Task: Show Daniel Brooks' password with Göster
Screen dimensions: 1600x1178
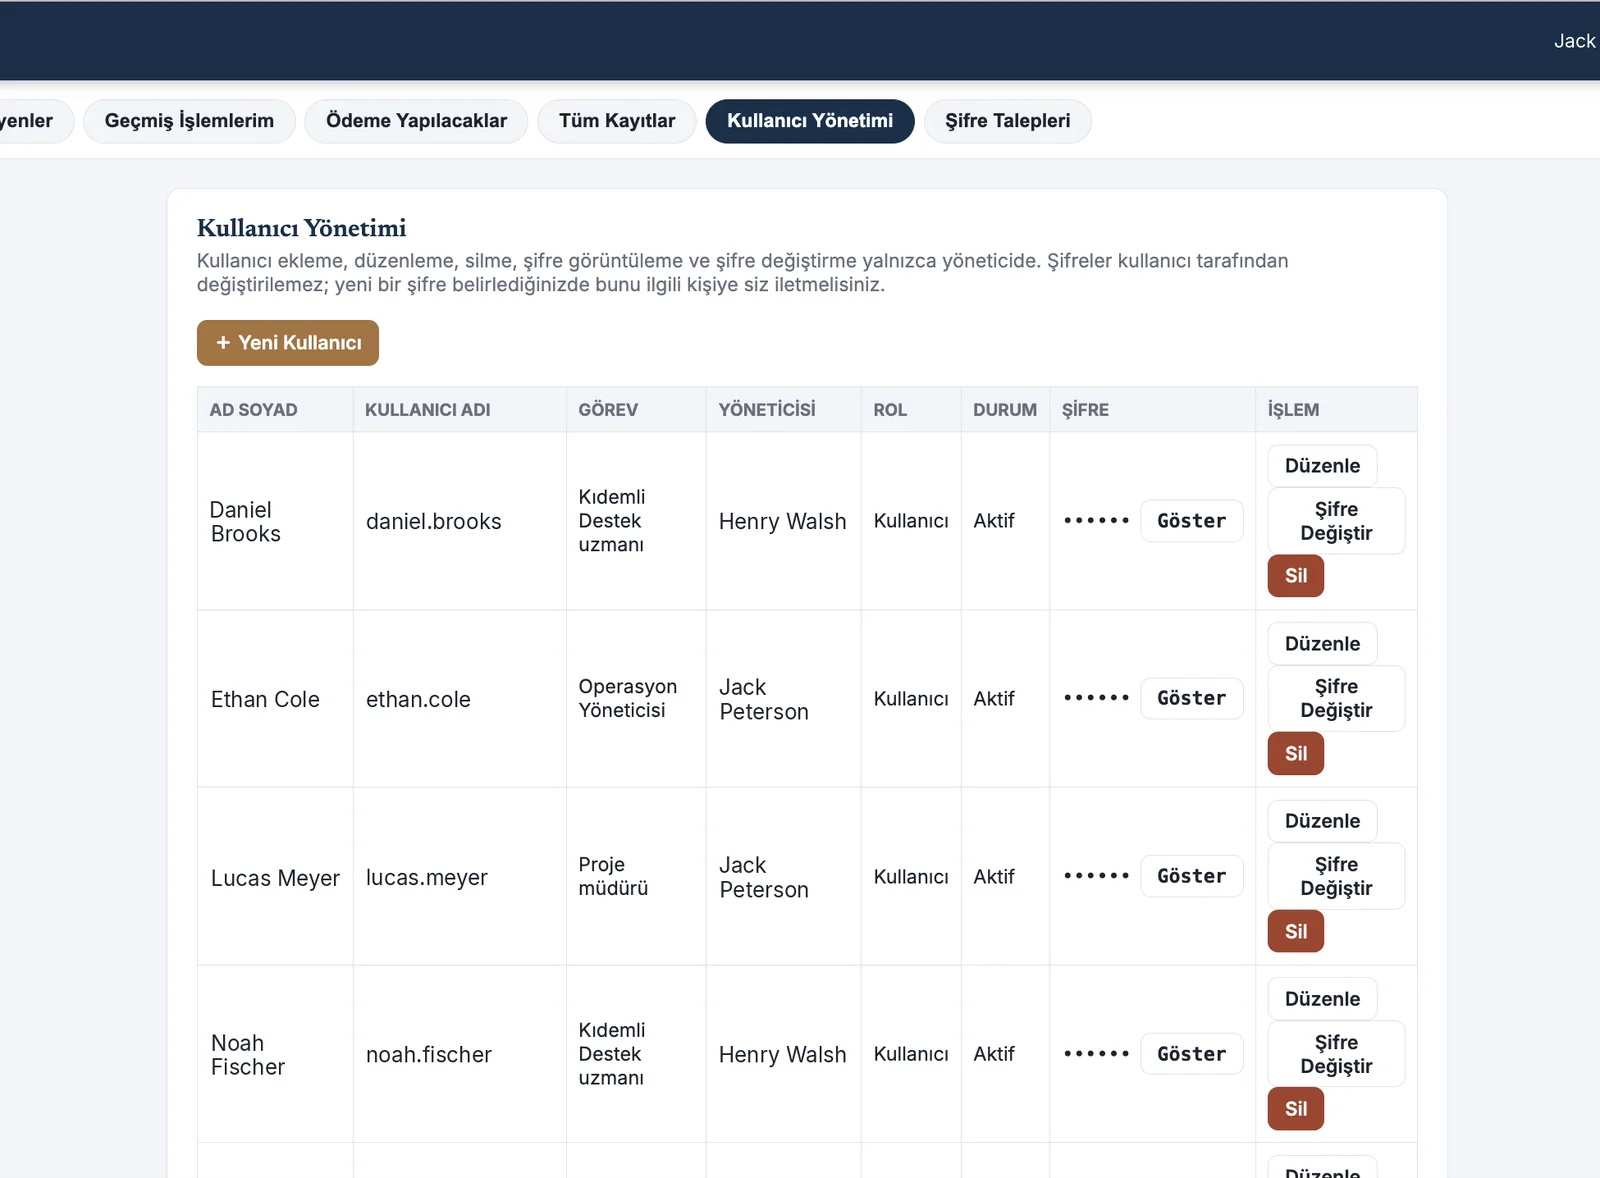Action: coord(1192,521)
